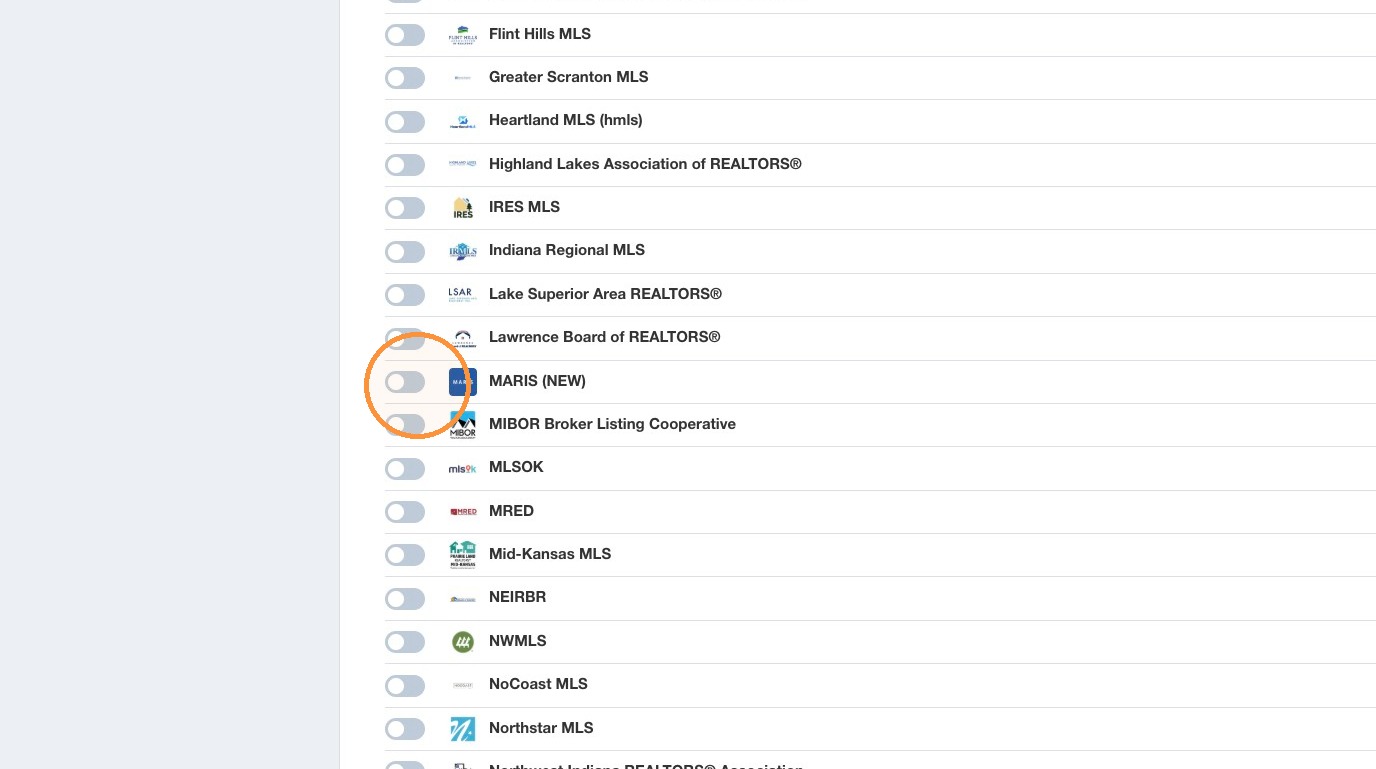Enable the MARIS (NEW) toggle
This screenshot has width=1376, height=769.
pyautogui.click(x=405, y=382)
